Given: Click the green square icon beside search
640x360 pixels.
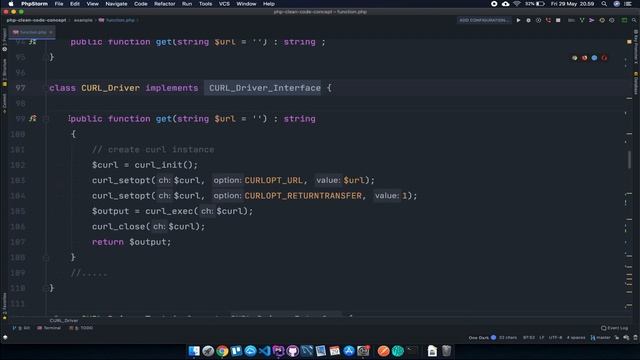Looking at the screenshot, I should point(624,20).
